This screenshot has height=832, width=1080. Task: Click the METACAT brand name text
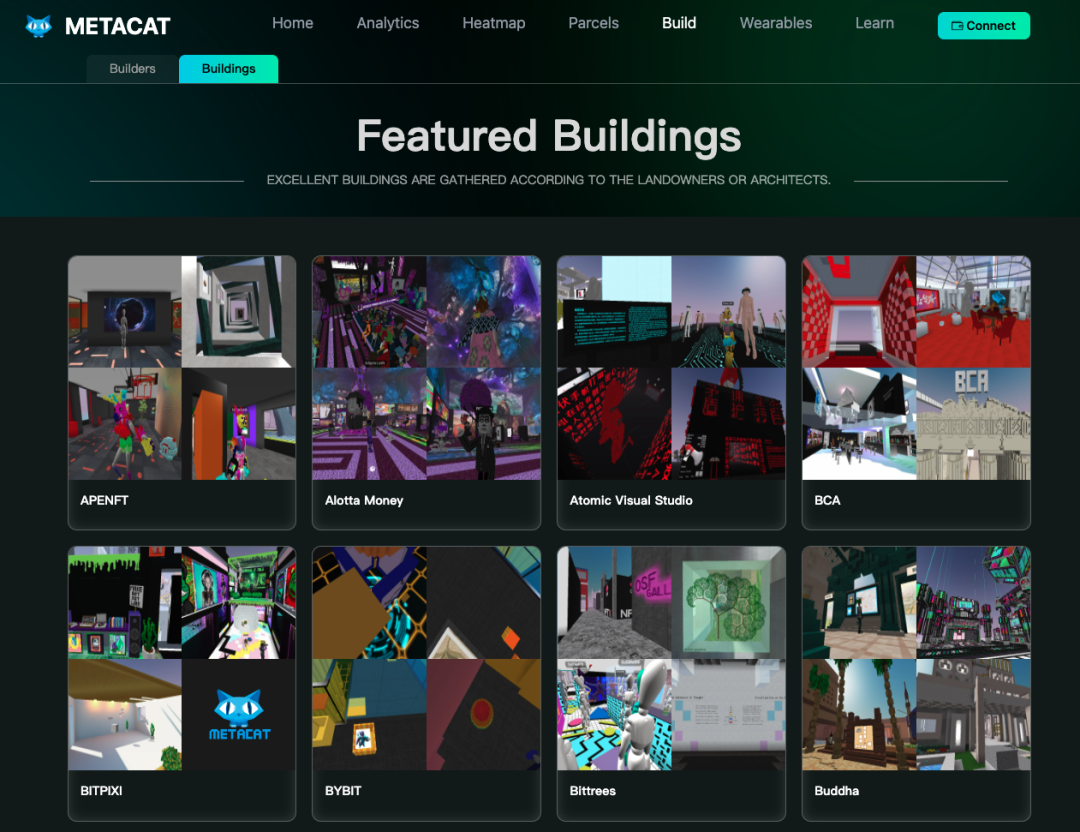[x=118, y=26]
